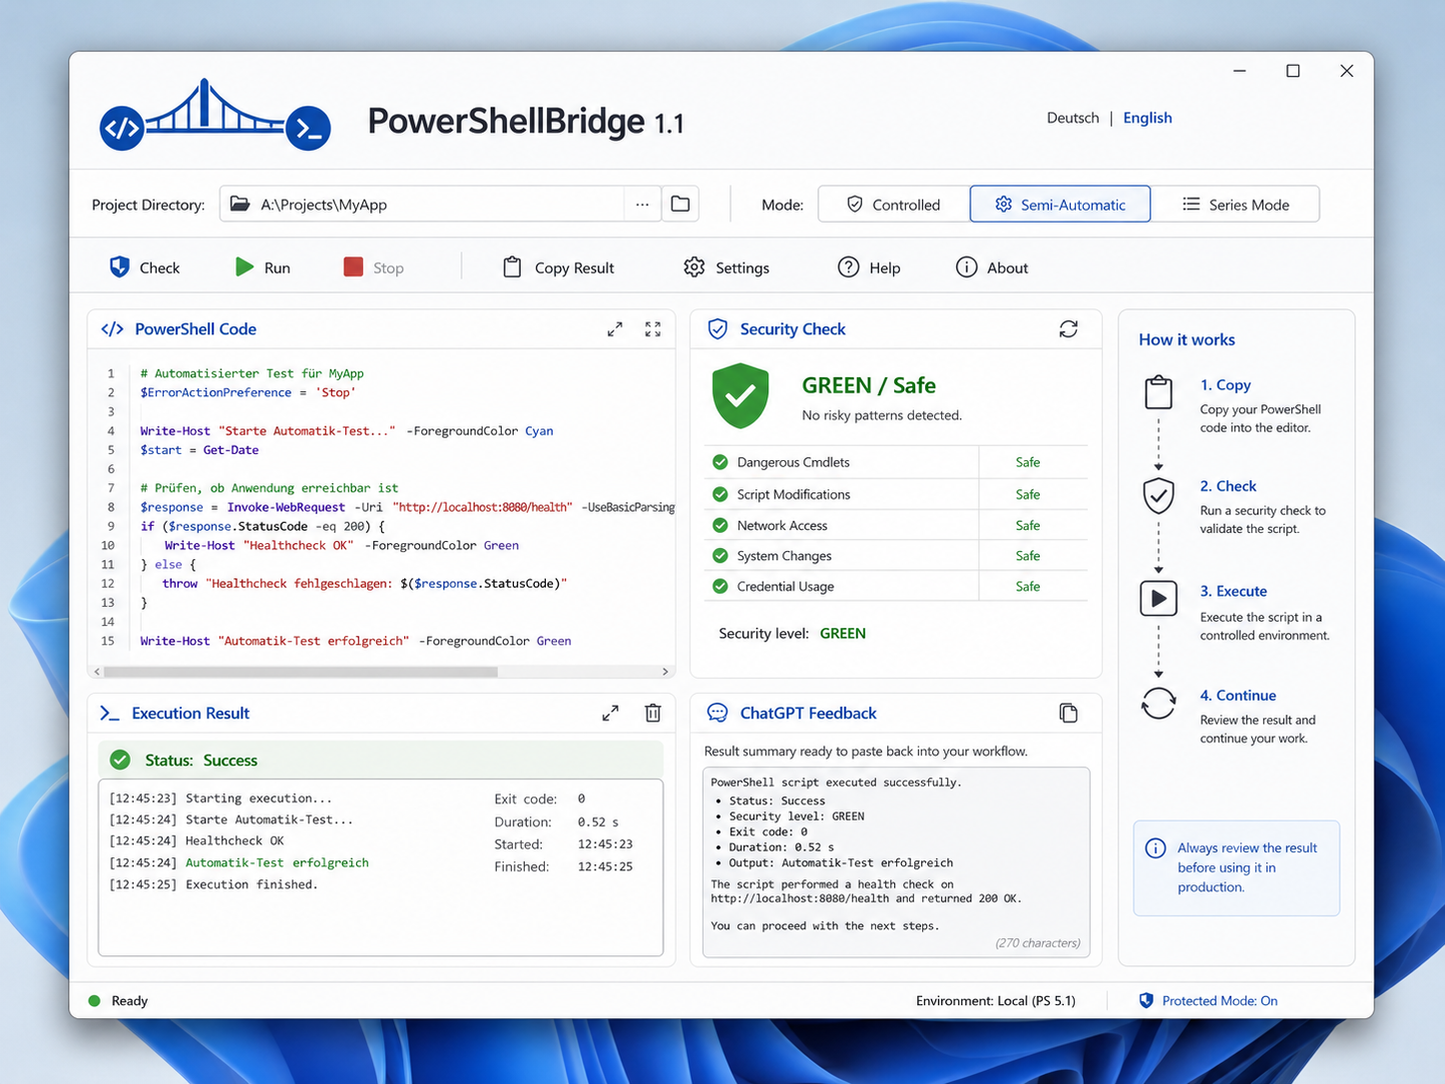Click the 3. Execute step heading
The image size is (1445, 1084).
1233,591
